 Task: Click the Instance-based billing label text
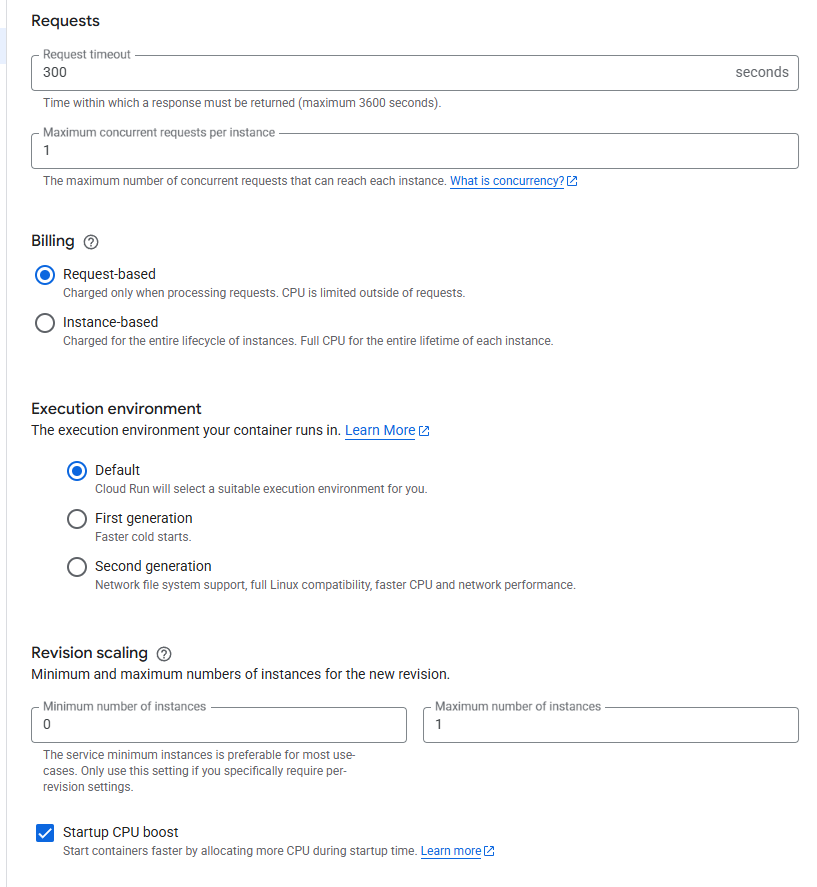[x=110, y=323]
